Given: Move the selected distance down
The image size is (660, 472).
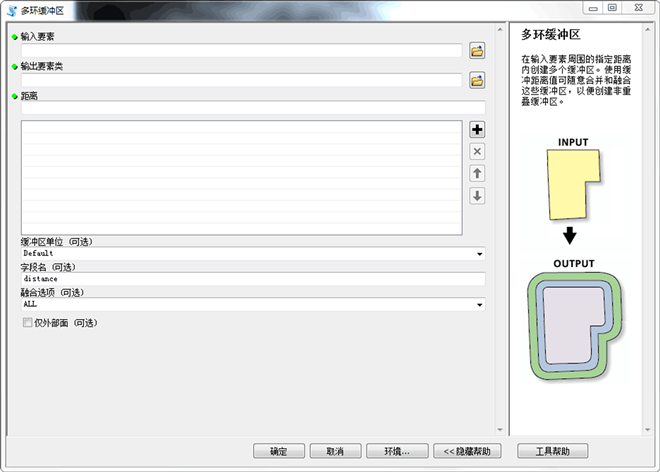Looking at the screenshot, I should 477,196.
